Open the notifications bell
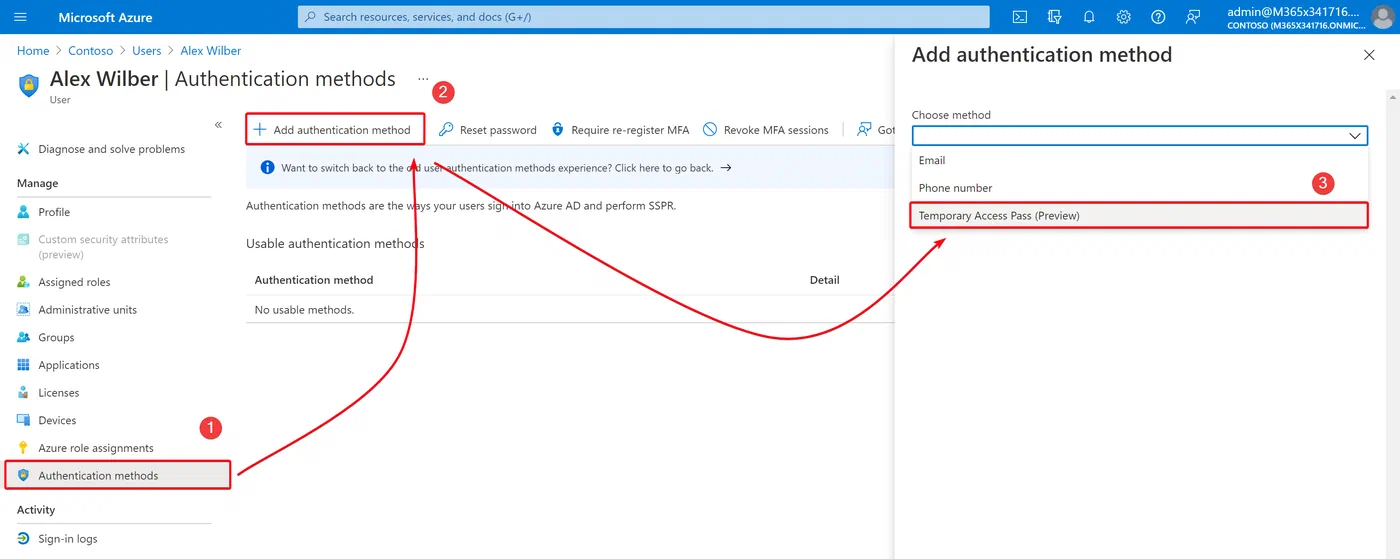The height and width of the screenshot is (559, 1400). coord(1089,17)
